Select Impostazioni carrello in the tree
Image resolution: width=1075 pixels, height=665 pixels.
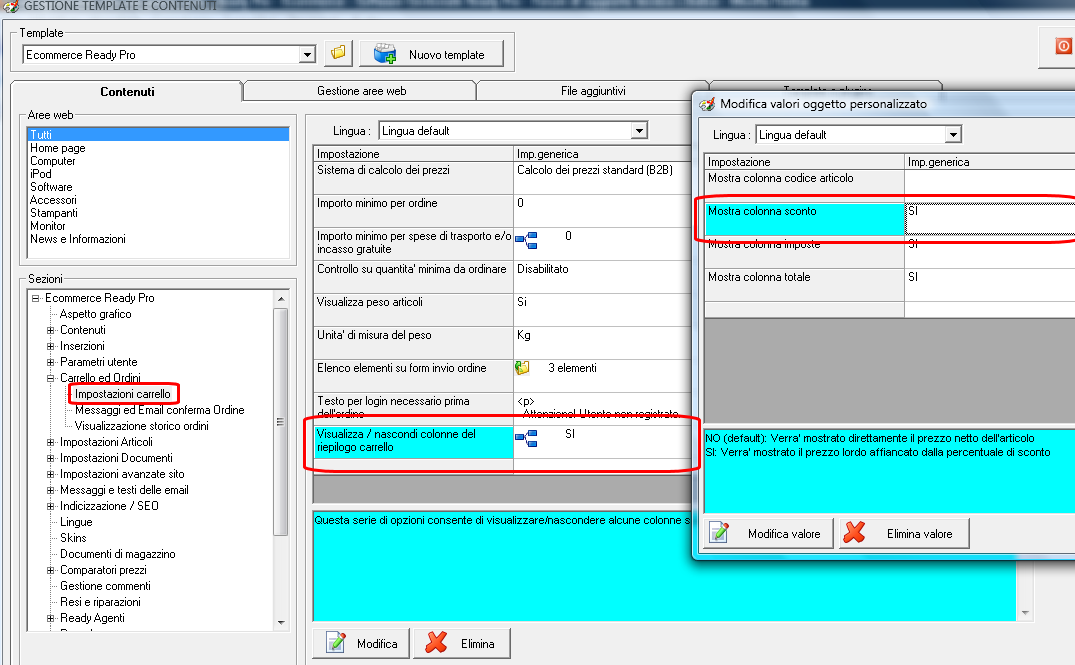tap(123, 394)
